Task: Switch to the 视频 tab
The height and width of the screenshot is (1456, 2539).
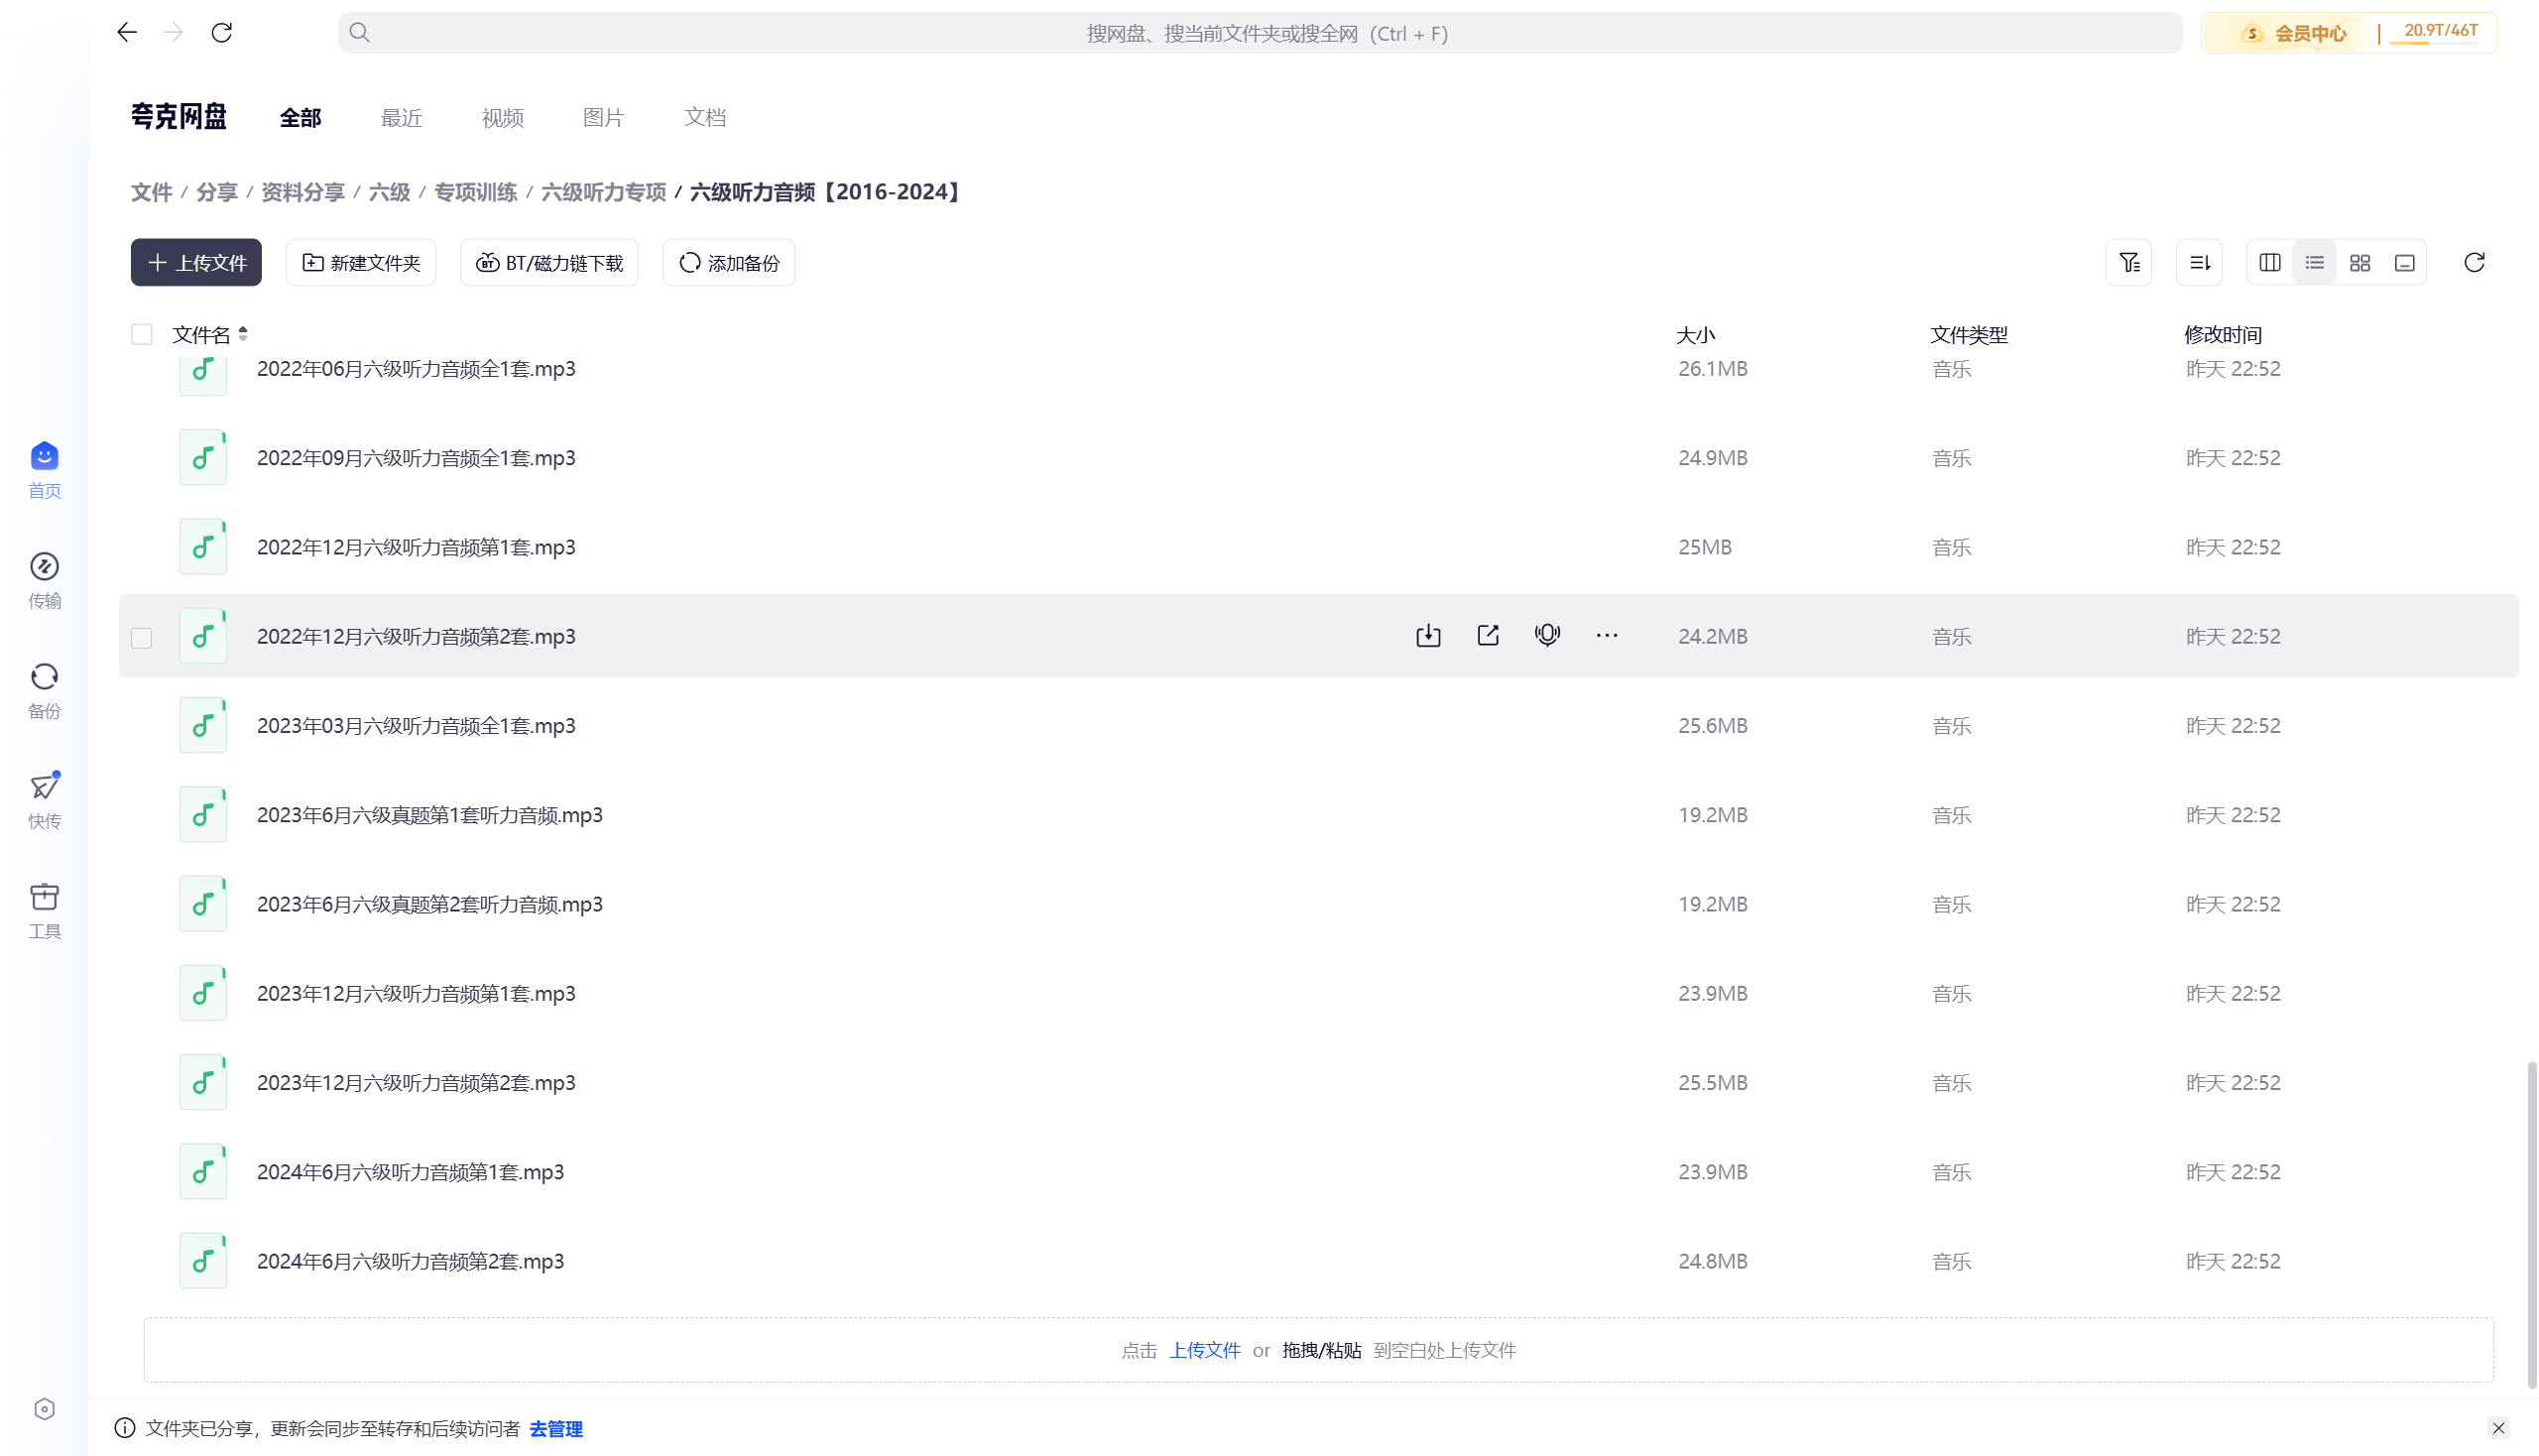Action: tap(502, 118)
